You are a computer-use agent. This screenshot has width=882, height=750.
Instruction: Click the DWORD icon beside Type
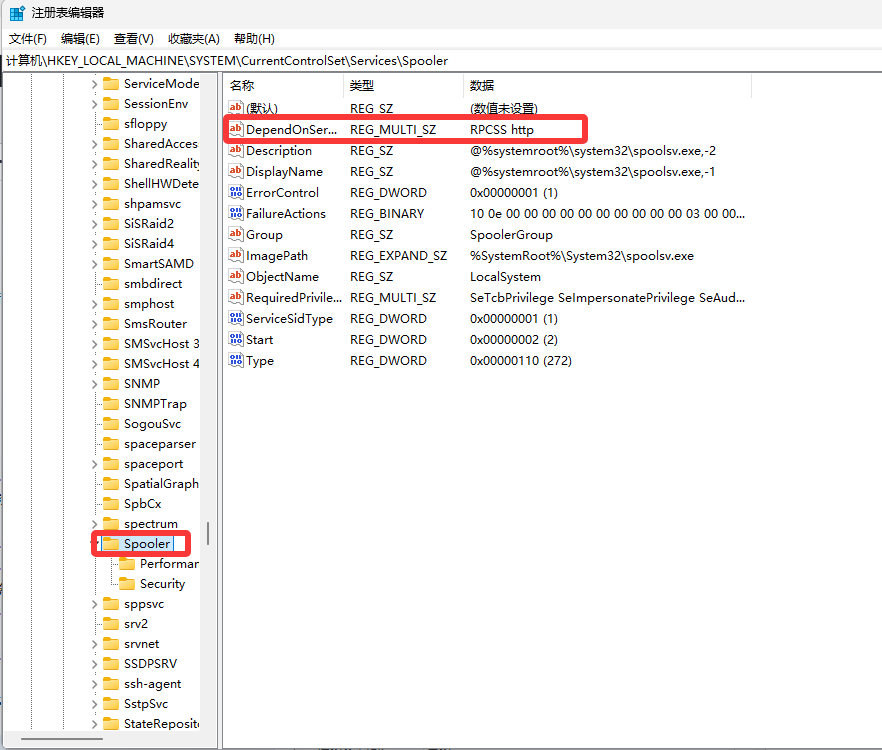click(x=236, y=361)
